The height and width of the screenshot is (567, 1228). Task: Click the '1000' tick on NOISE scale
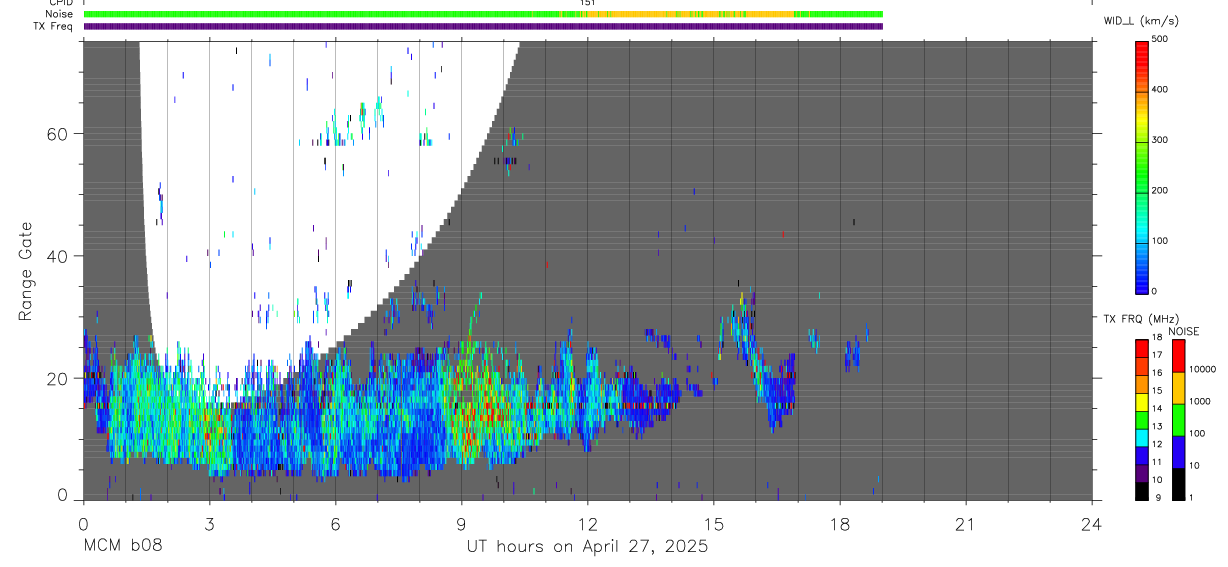click(1200, 401)
